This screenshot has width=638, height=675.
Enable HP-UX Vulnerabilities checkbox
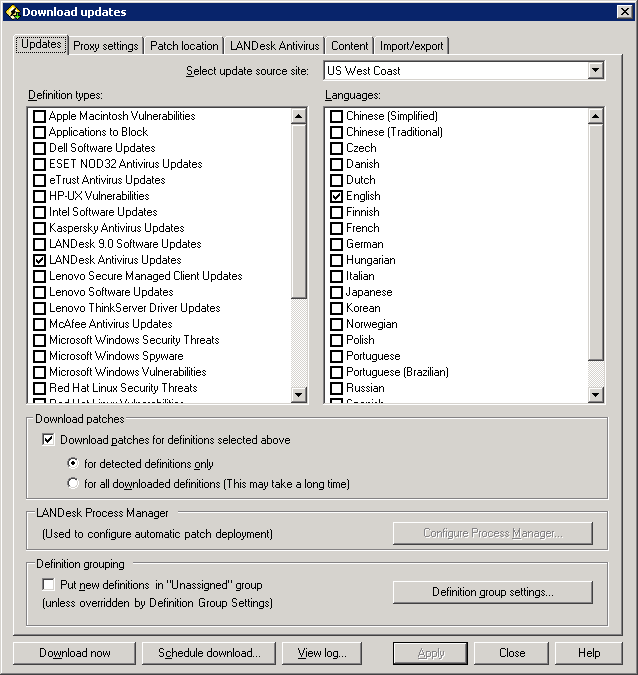tap(39, 196)
